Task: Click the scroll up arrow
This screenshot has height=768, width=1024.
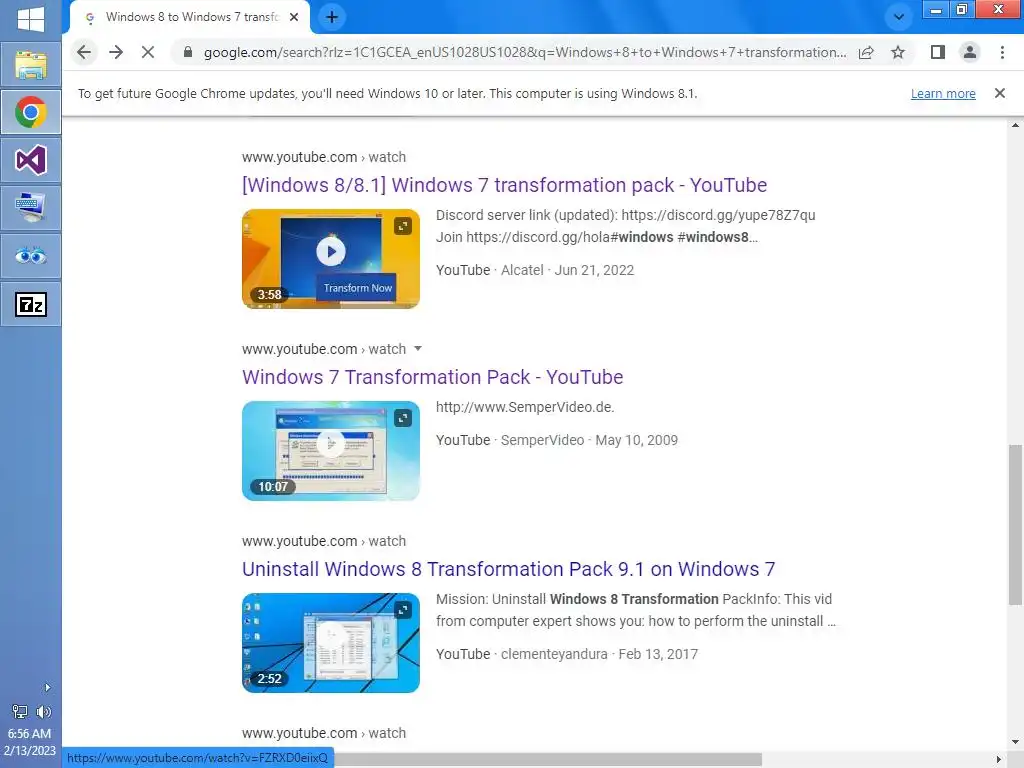Action: (x=1015, y=125)
